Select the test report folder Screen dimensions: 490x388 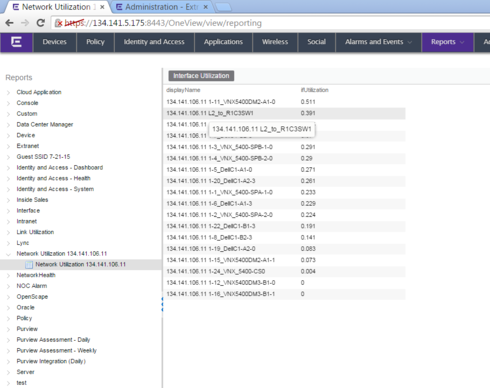(21, 383)
